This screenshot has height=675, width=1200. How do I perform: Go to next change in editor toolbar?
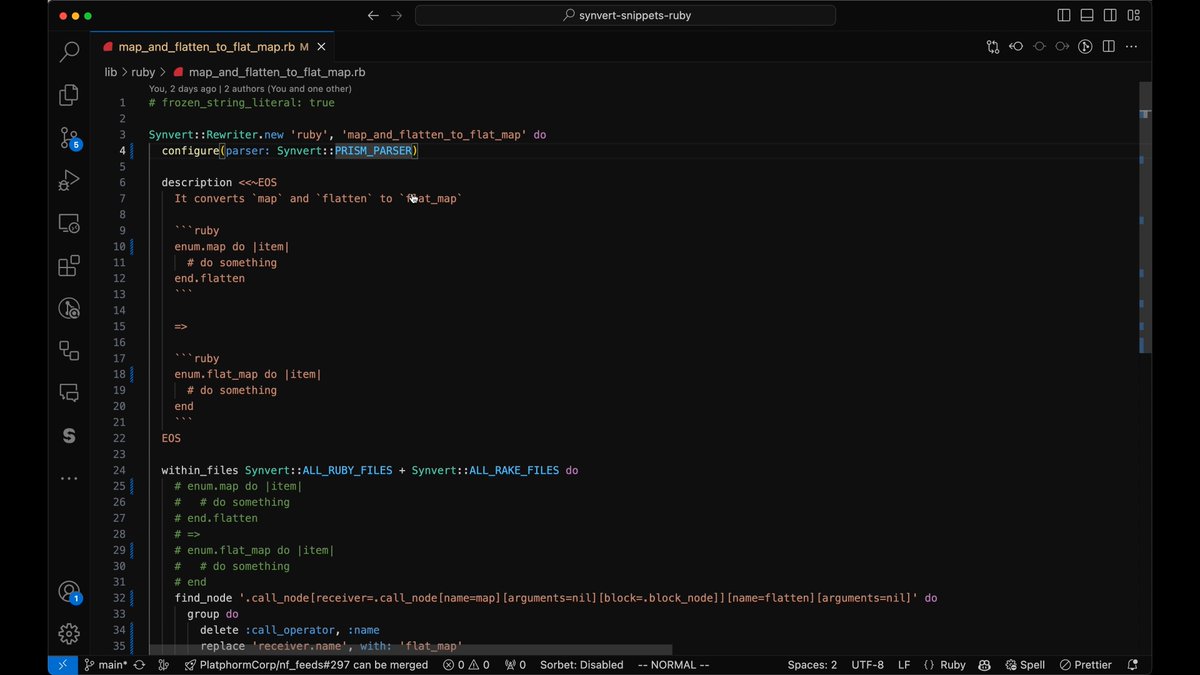tap(1062, 46)
